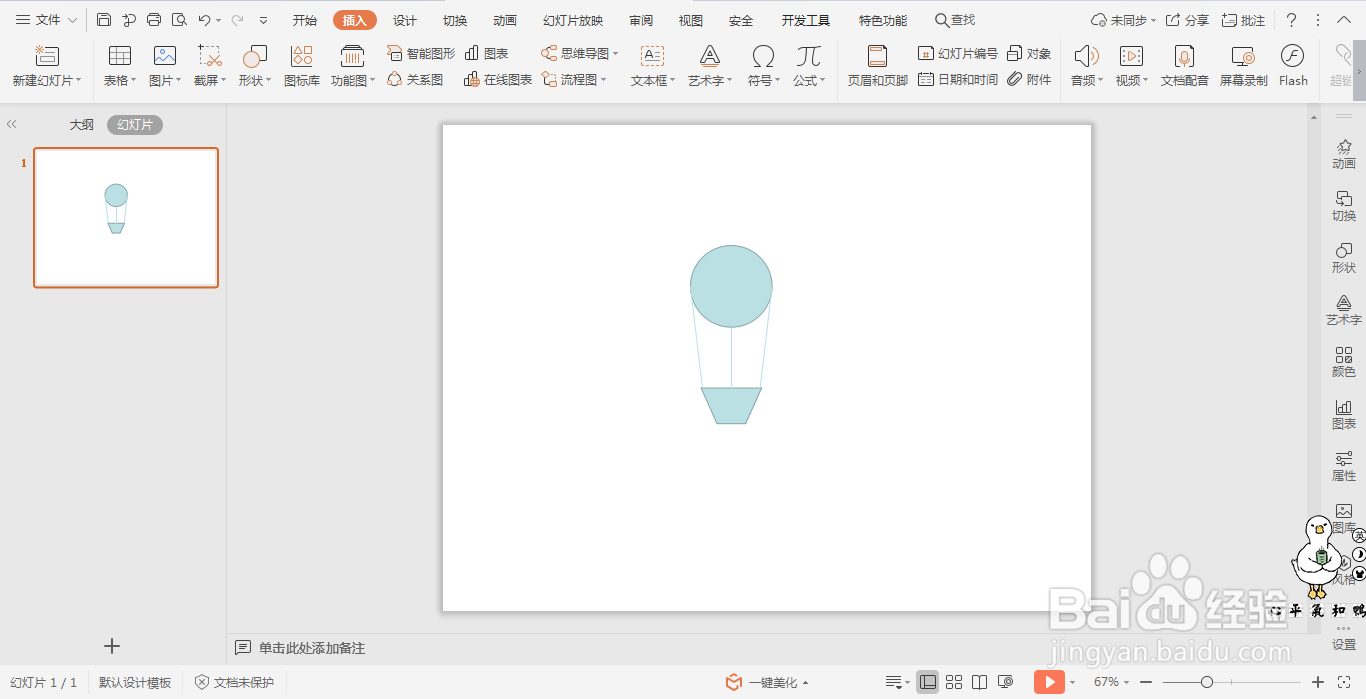Open the 设计 Design tab

point(405,20)
